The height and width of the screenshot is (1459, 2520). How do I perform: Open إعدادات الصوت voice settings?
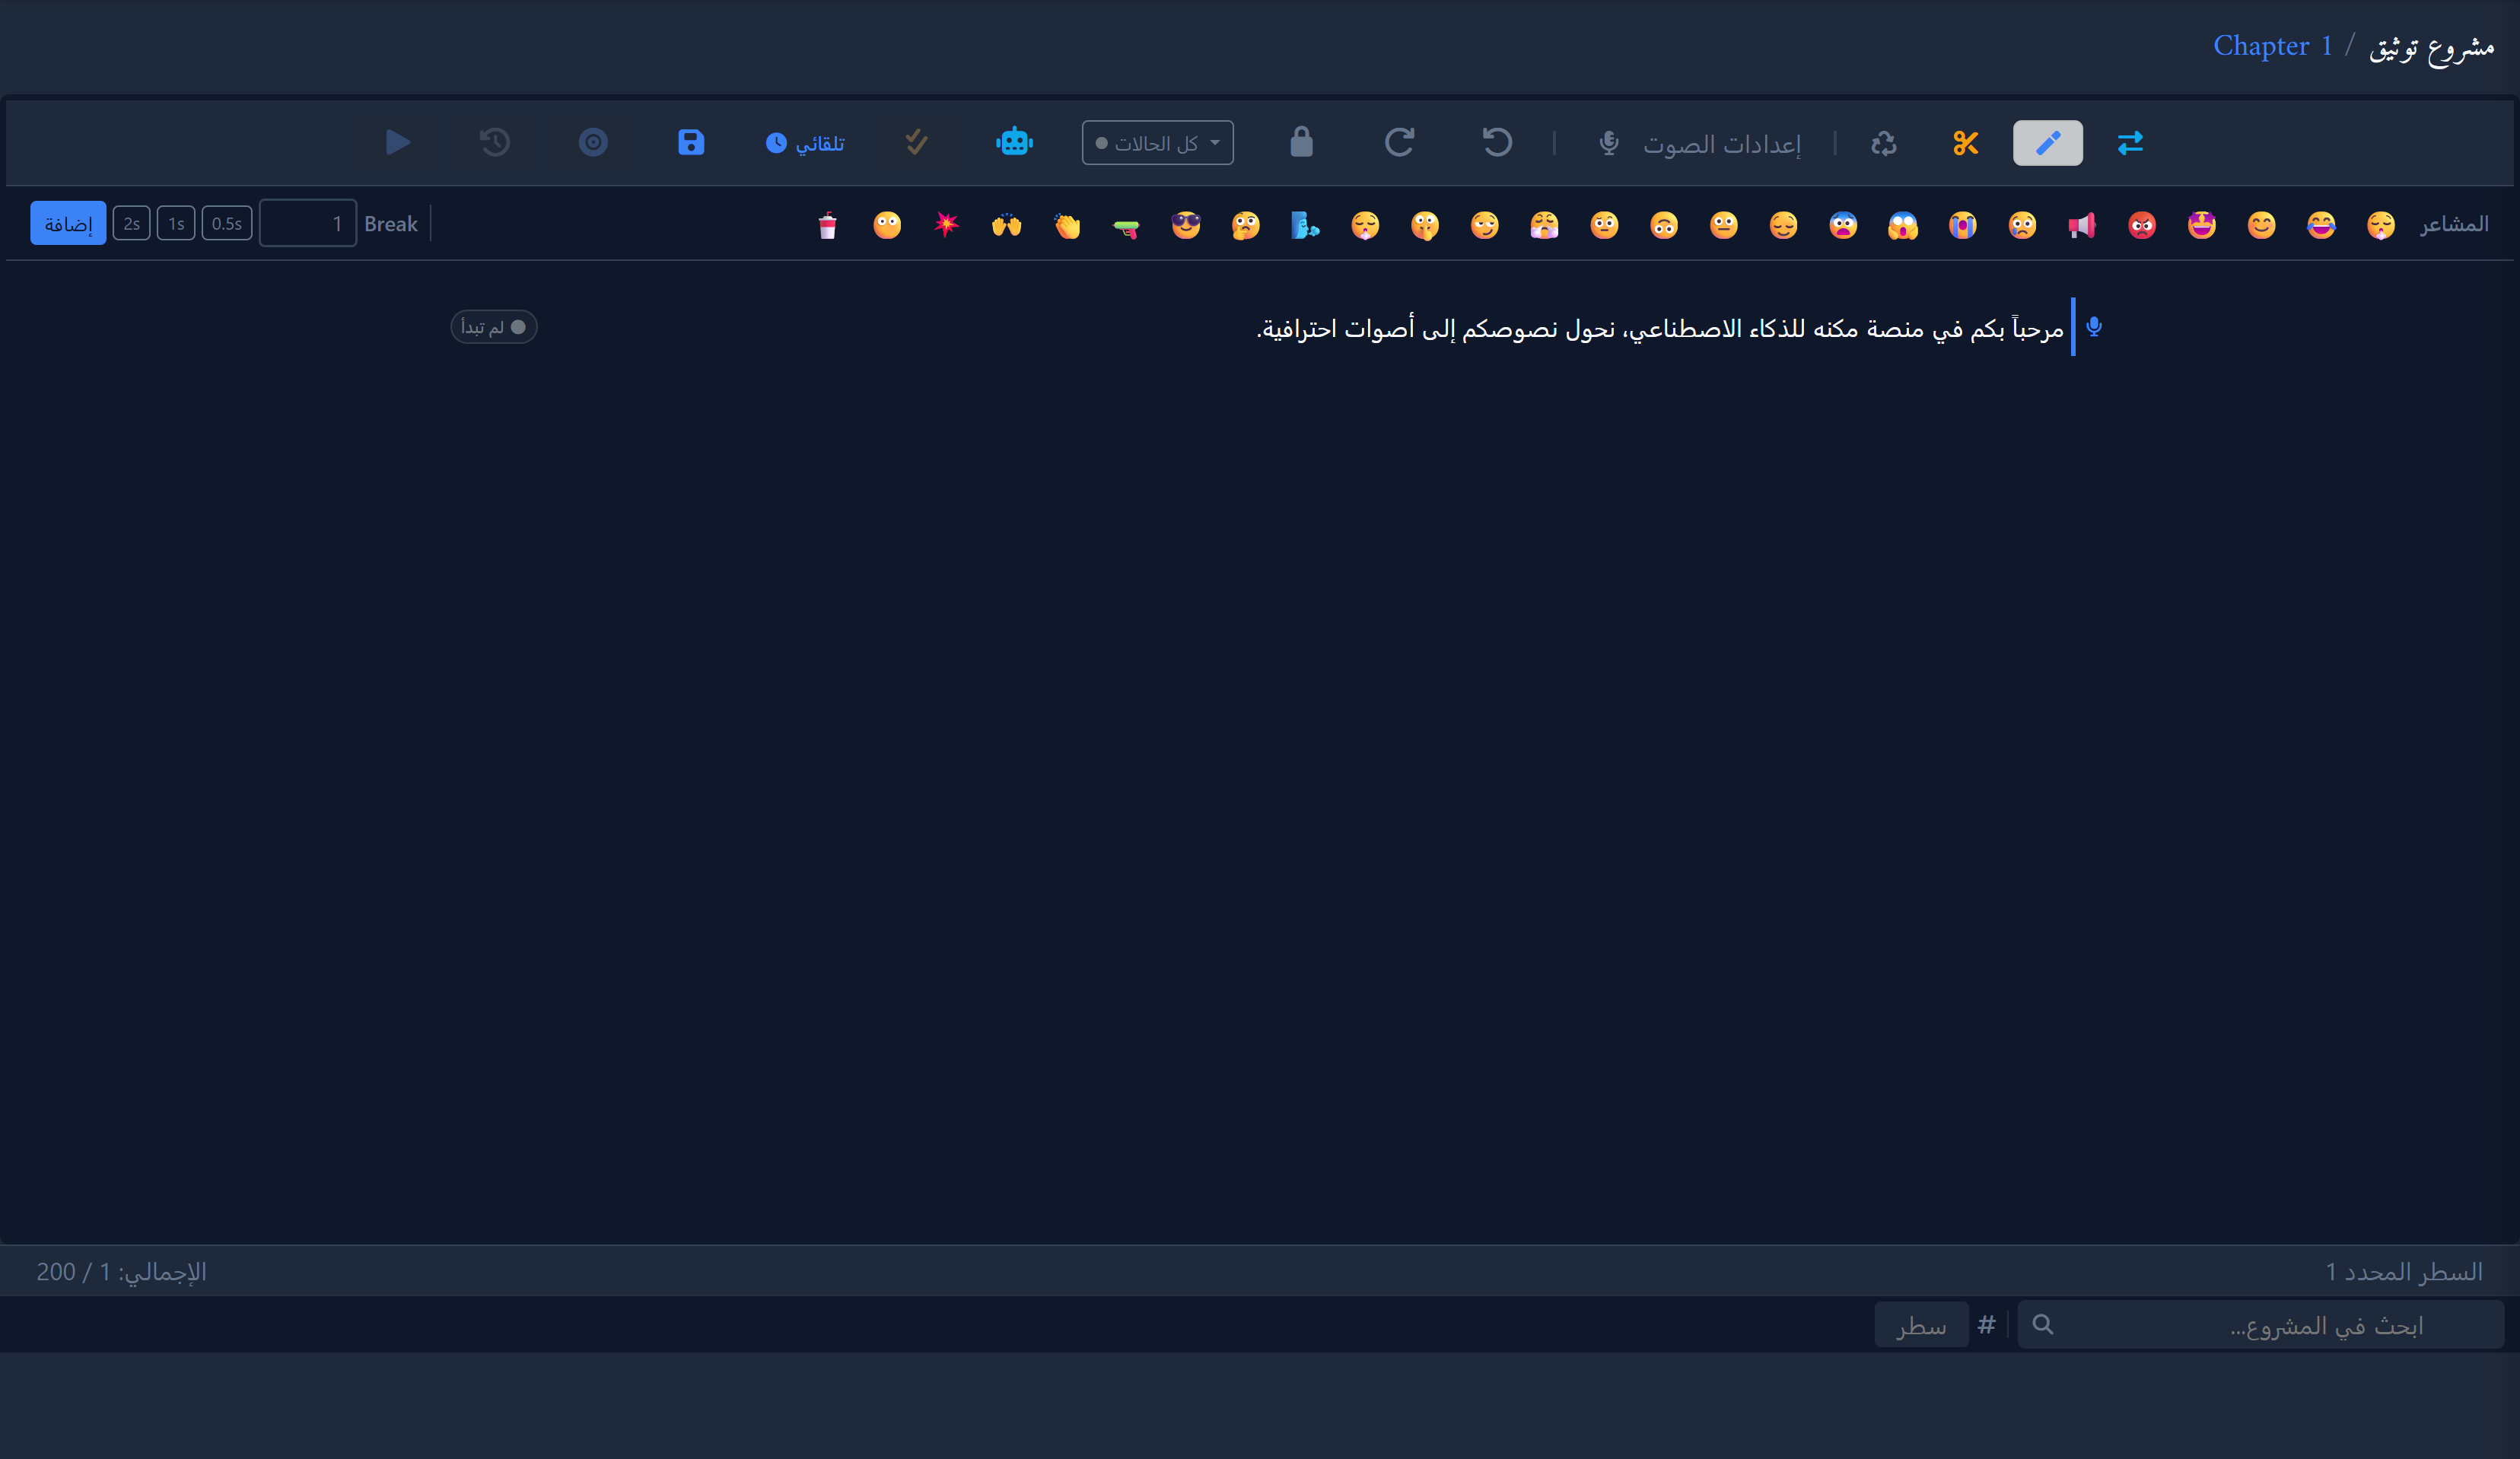[x=1699, y=144]
